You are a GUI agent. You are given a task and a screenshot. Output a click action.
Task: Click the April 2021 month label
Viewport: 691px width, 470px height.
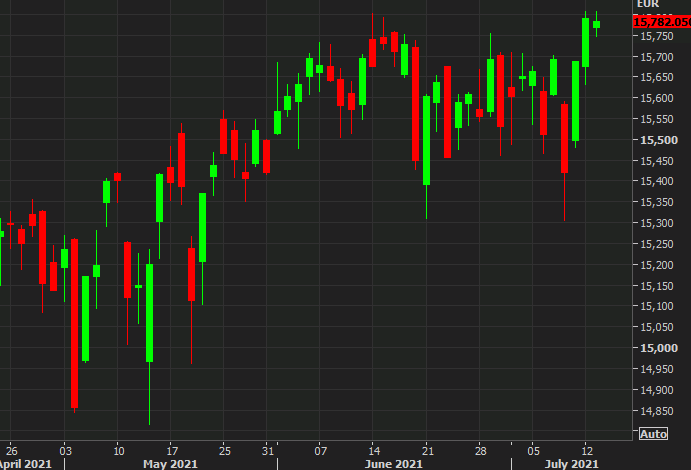tap(25, 464)
